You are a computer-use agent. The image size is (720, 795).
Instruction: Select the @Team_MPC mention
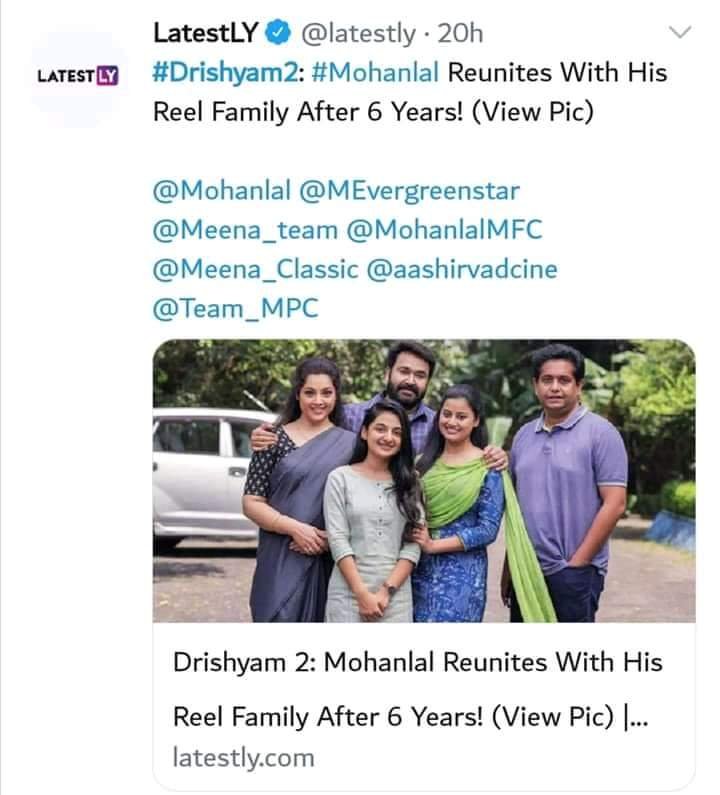(x=235, y=308)
